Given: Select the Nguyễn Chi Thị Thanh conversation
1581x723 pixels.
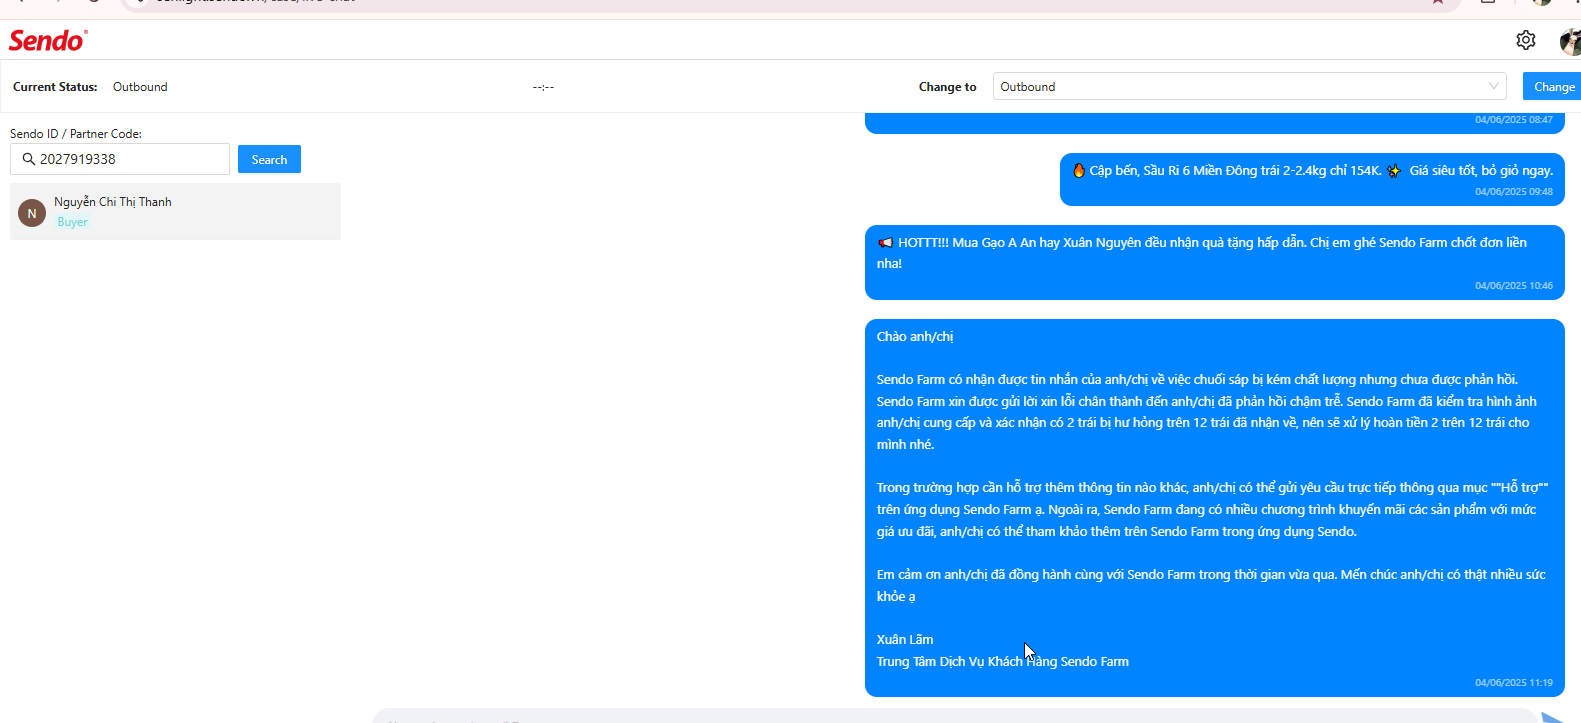Looking at the screenshot, I should point(175,211).
